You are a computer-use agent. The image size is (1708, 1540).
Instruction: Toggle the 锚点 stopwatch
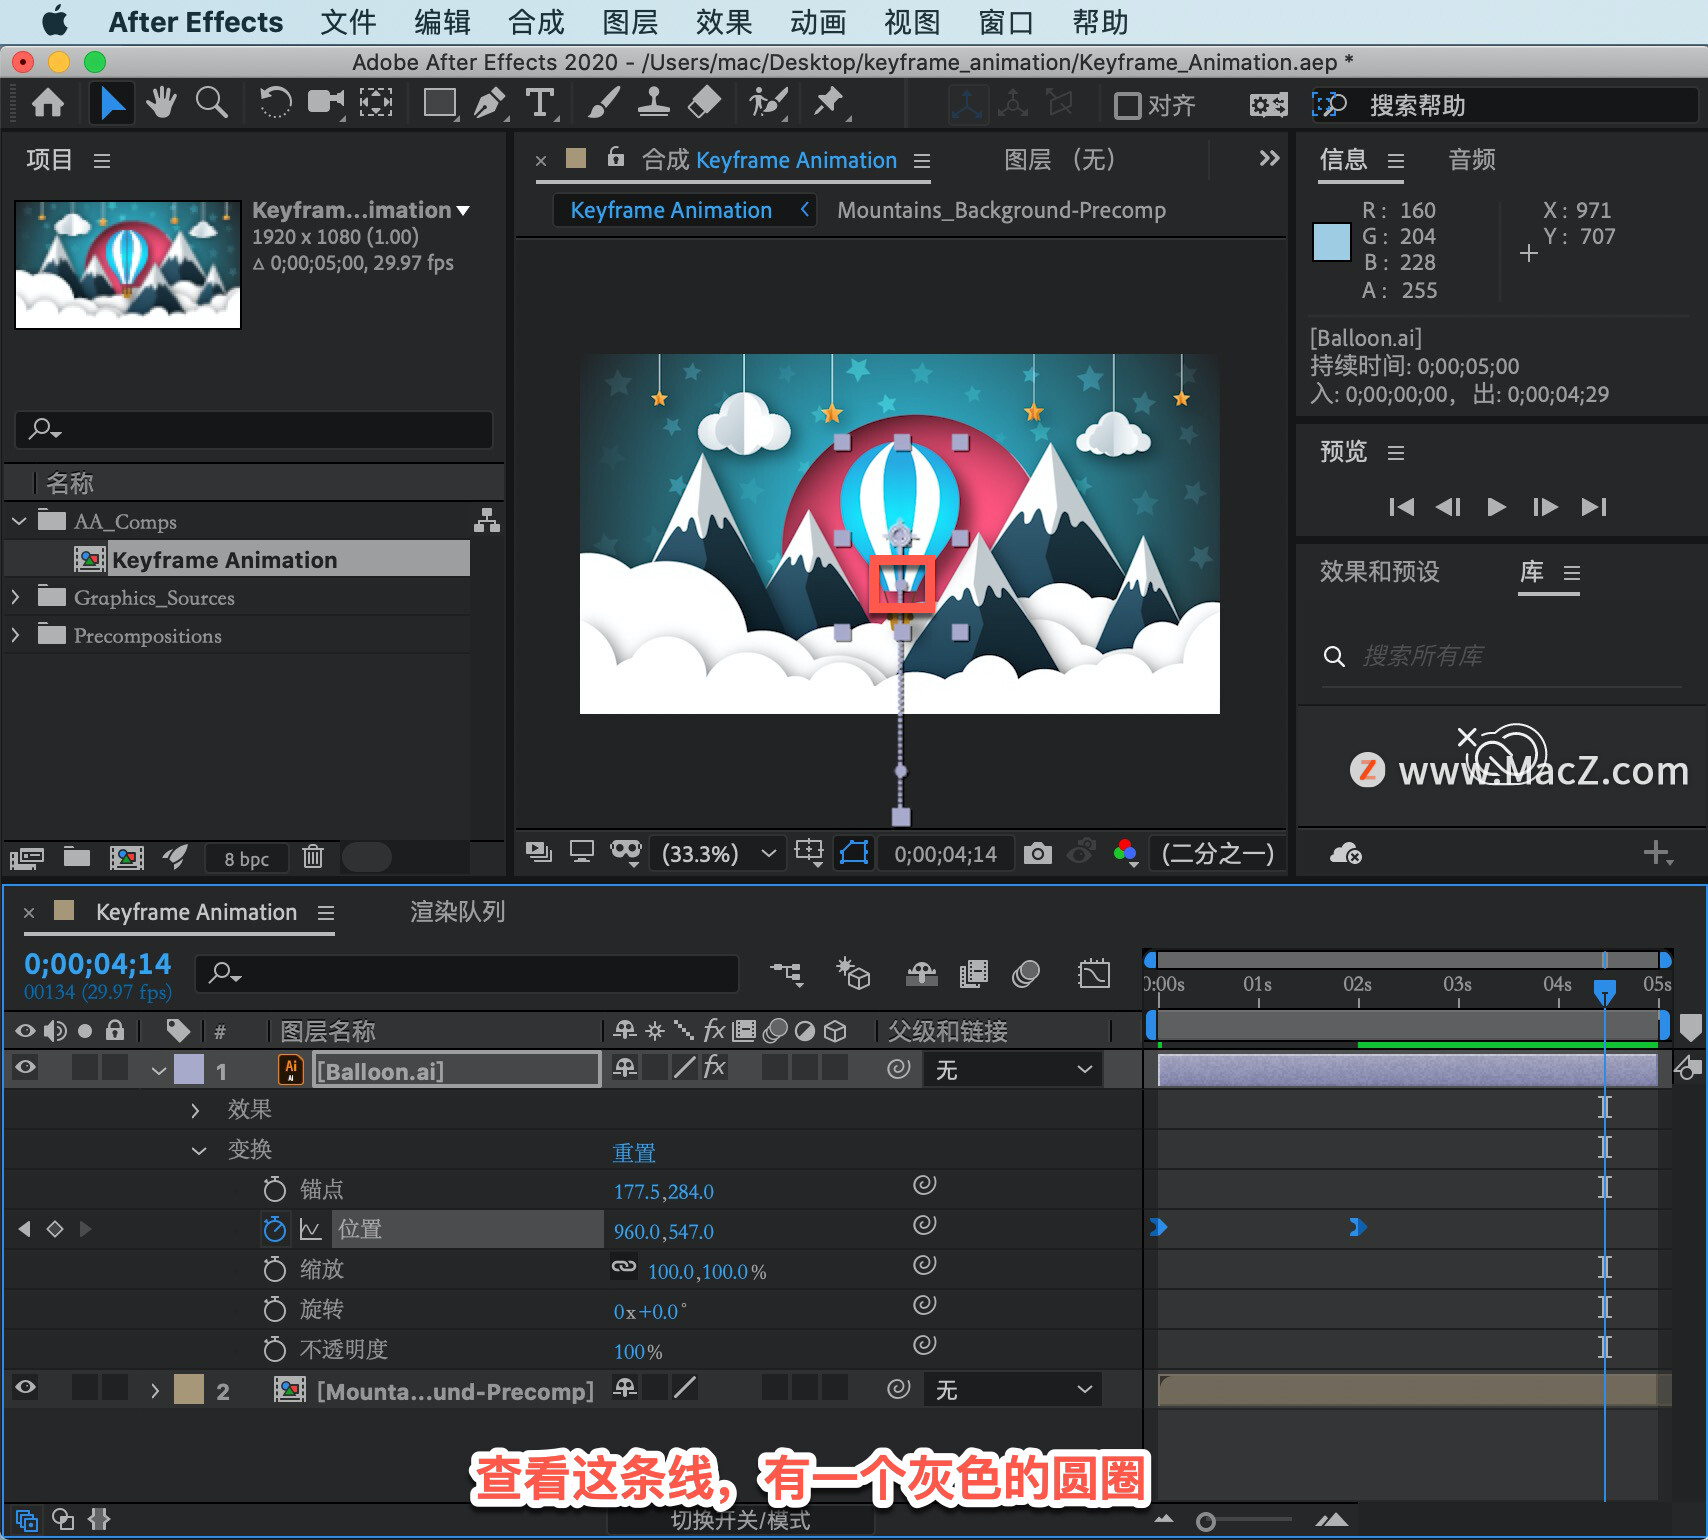[274, 1189]
